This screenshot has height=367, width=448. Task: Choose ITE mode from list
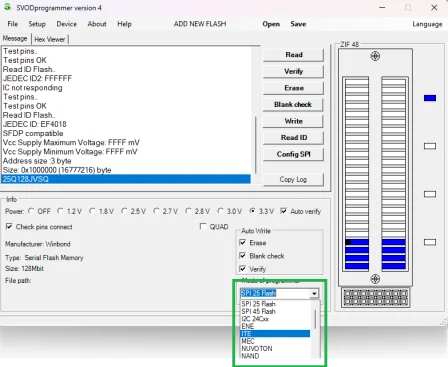point(275,334)
